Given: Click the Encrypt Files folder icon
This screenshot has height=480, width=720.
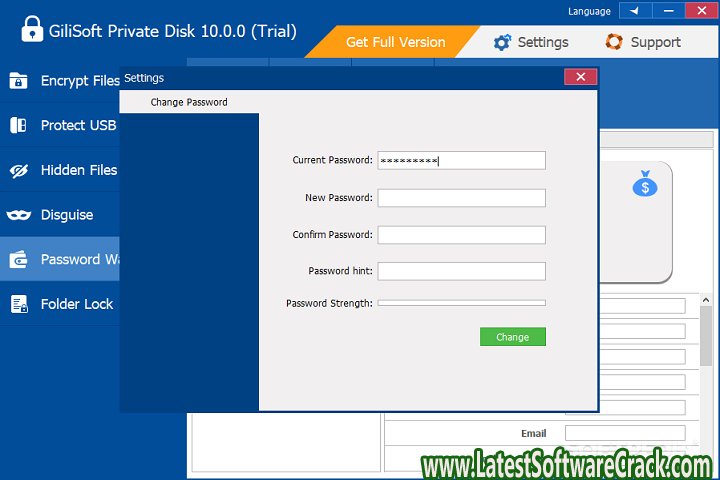Looking at the screenshot, I should [x=18, y=81].
